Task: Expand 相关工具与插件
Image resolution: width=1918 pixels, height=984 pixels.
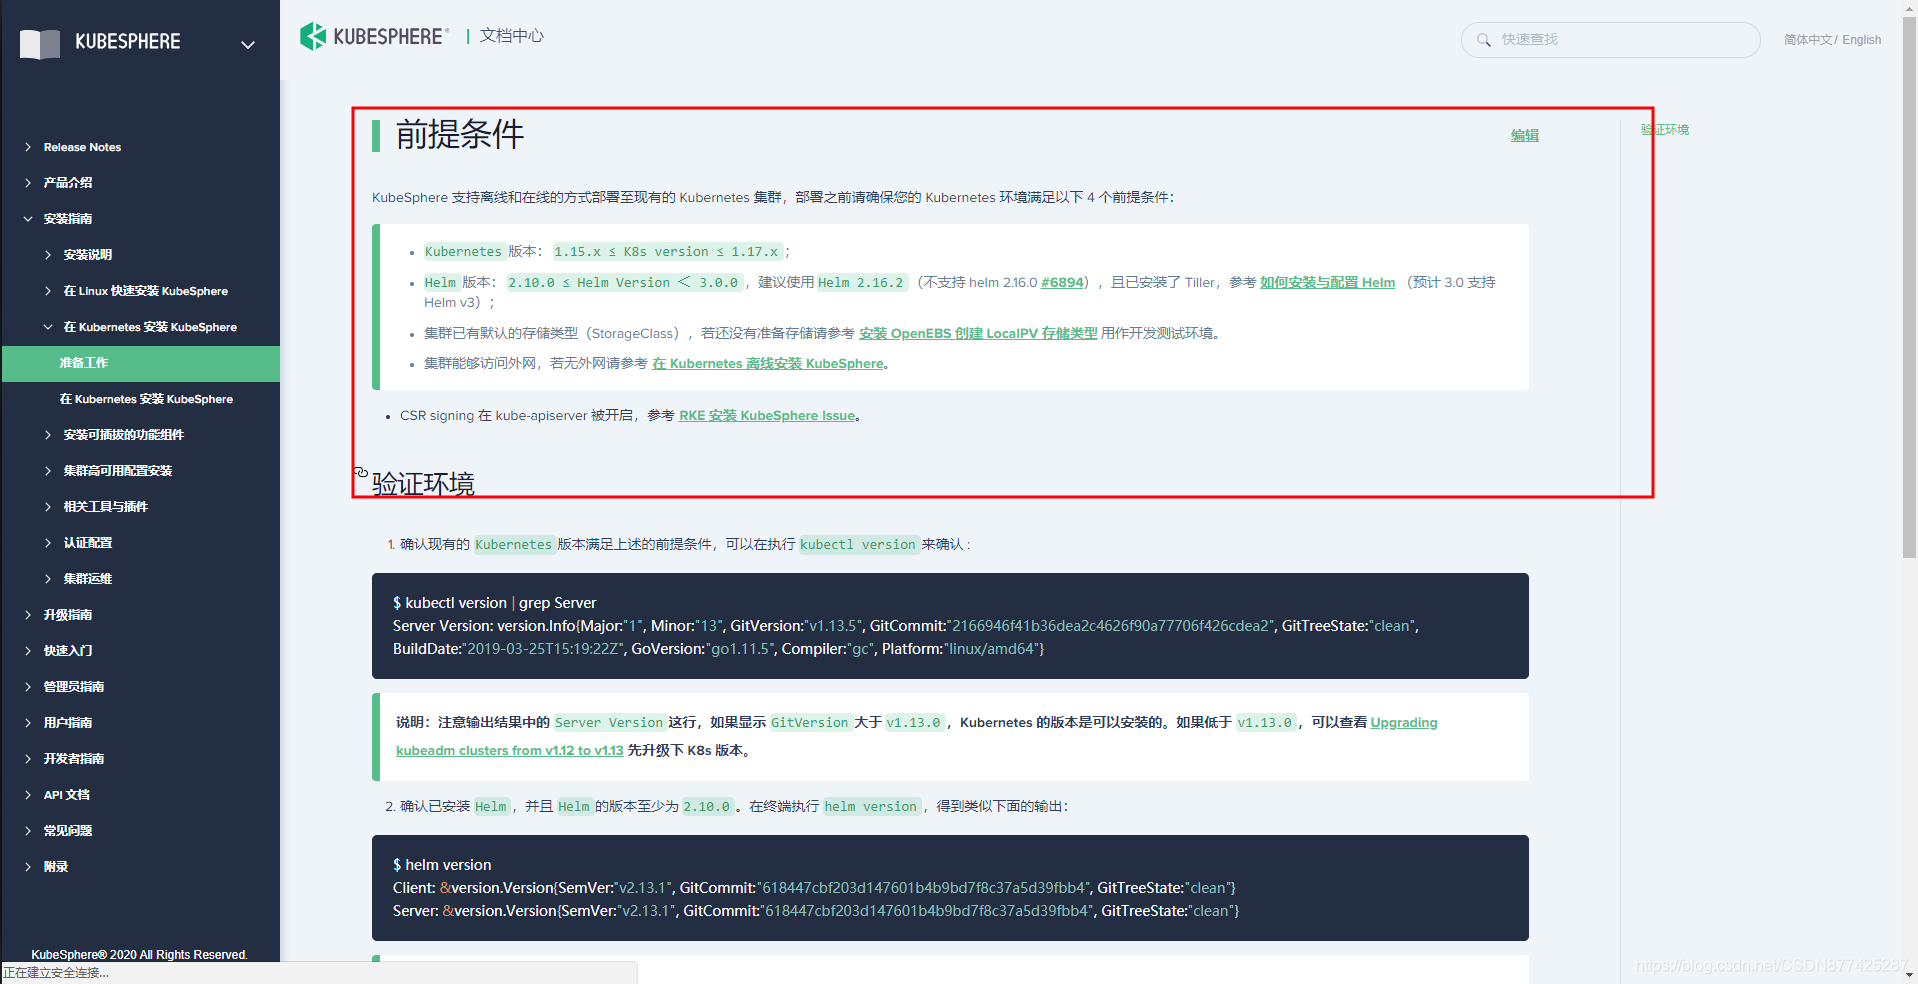Action: (x=105, y=507)
